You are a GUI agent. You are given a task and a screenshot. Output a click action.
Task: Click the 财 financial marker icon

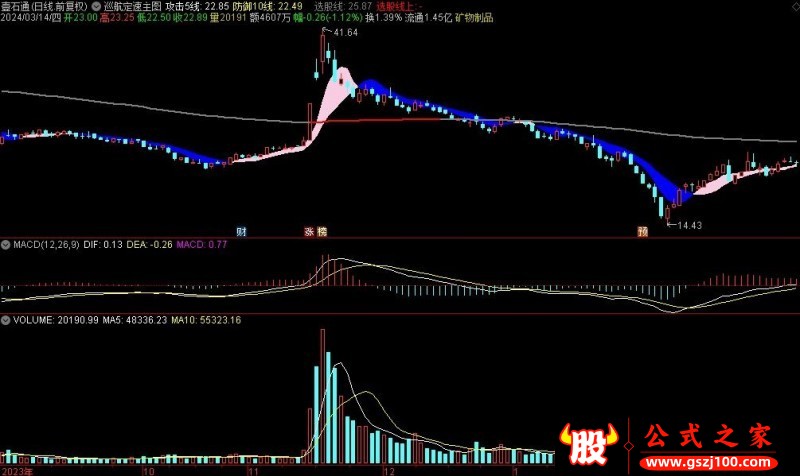click(242, 231)
